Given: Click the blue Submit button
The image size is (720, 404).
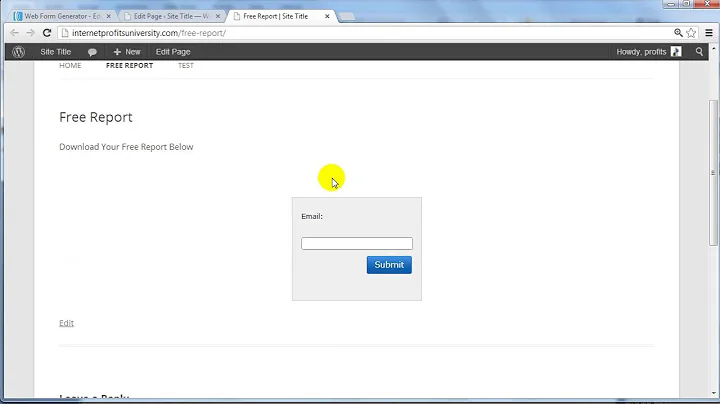Looking at the screenshot, I should pos(389,265).
